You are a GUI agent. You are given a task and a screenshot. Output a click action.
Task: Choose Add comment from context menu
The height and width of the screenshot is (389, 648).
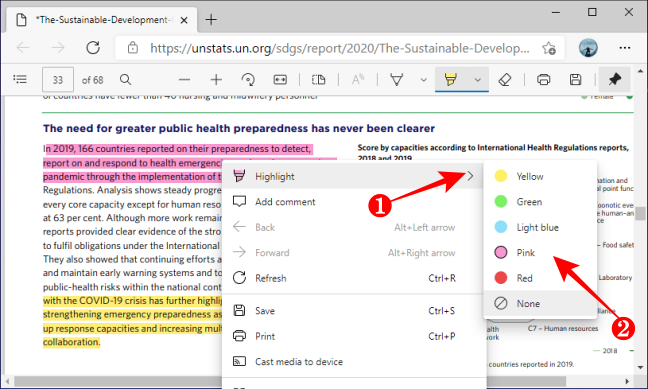(353, 202)
